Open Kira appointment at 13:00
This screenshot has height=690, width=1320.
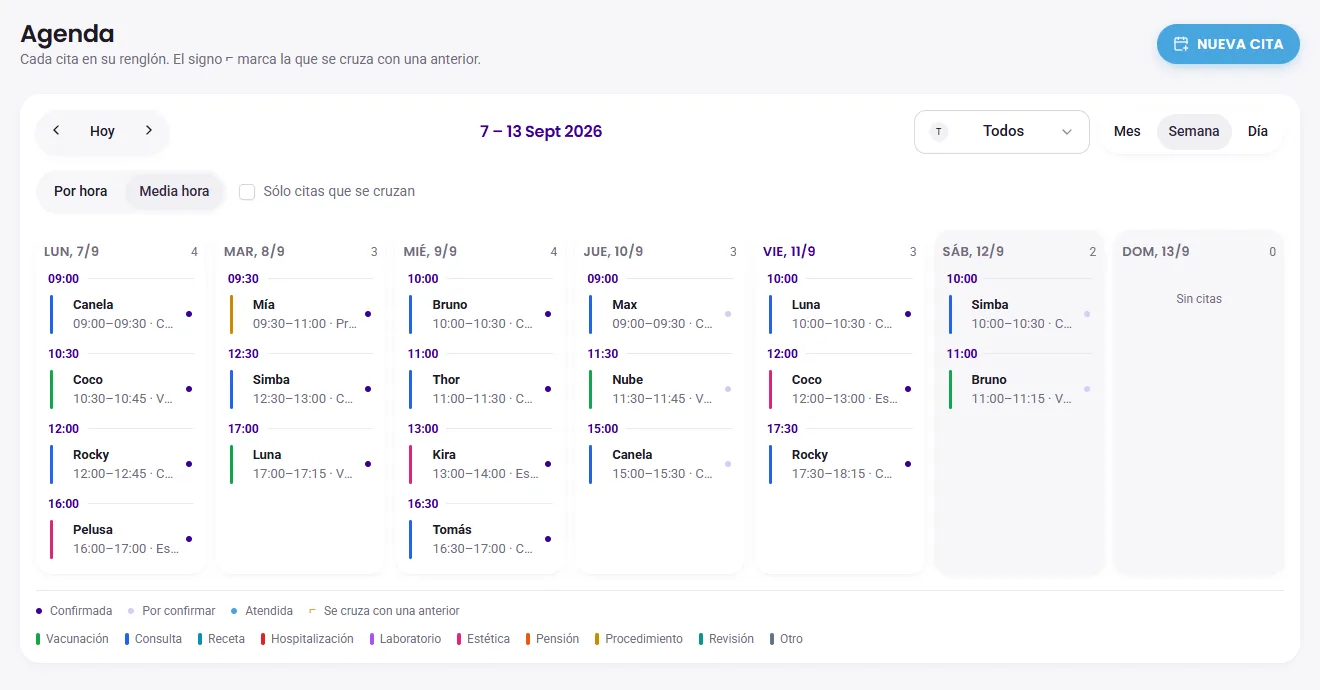481,464
